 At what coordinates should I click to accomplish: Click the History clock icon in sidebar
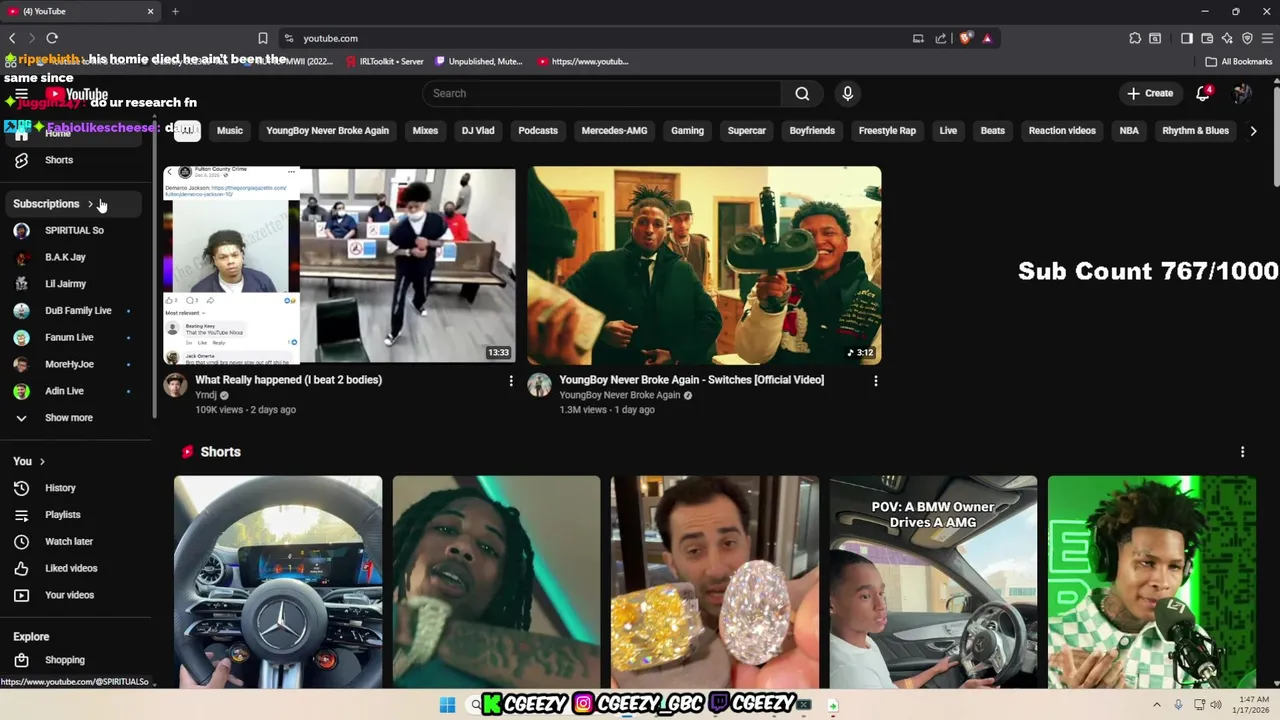pyautogui.click(x=21, y=488)
